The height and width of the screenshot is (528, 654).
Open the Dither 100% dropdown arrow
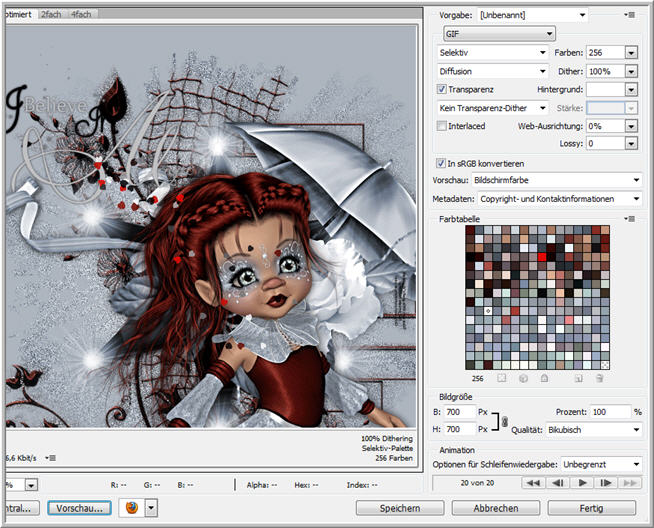tap(631, 71)
